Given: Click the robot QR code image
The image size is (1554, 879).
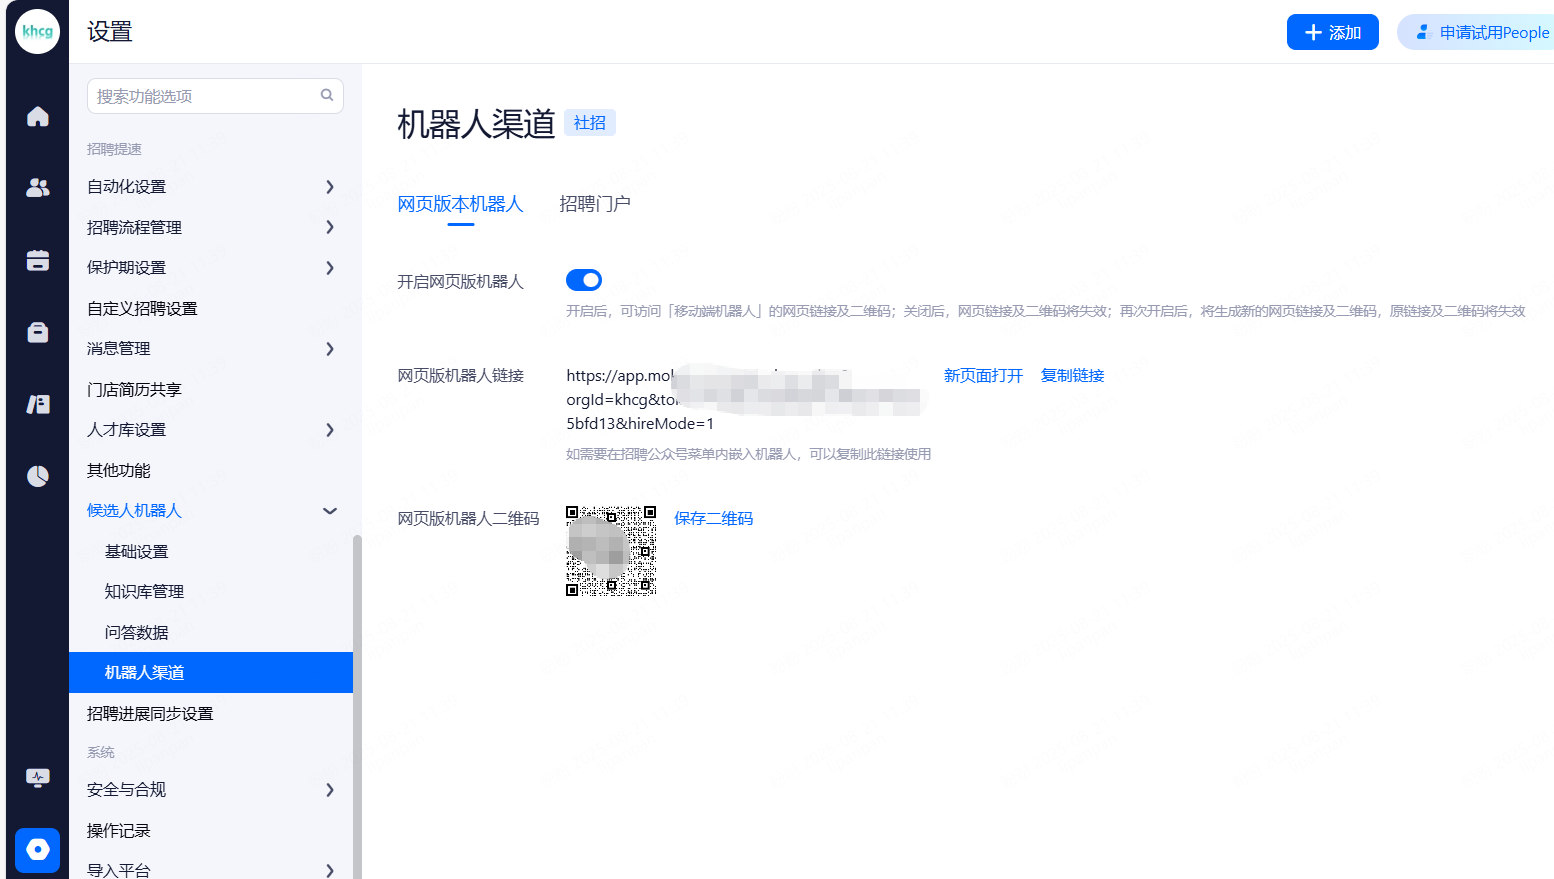Looking at the screenshot, I should (611, 551).
